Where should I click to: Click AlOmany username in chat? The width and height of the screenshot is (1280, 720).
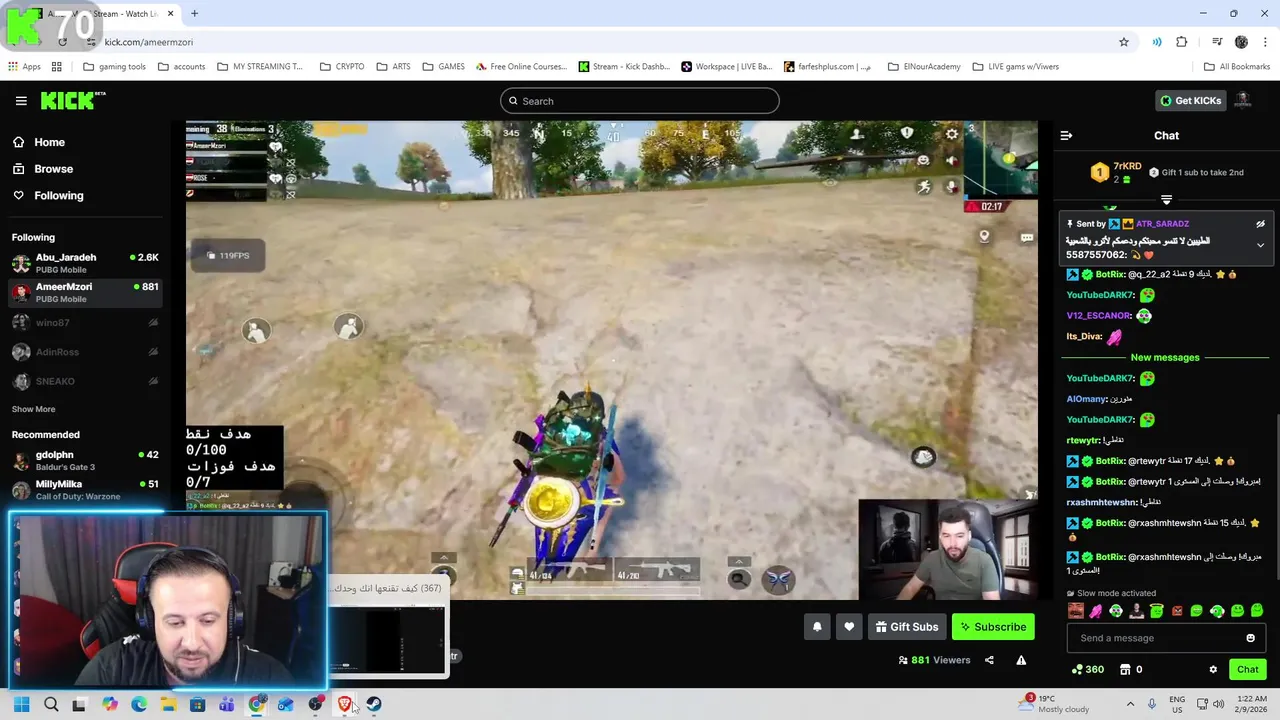tap(1086, 399)
